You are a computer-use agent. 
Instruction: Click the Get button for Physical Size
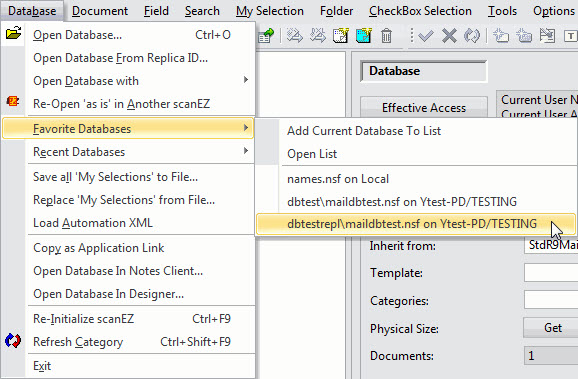pos(552,328)
